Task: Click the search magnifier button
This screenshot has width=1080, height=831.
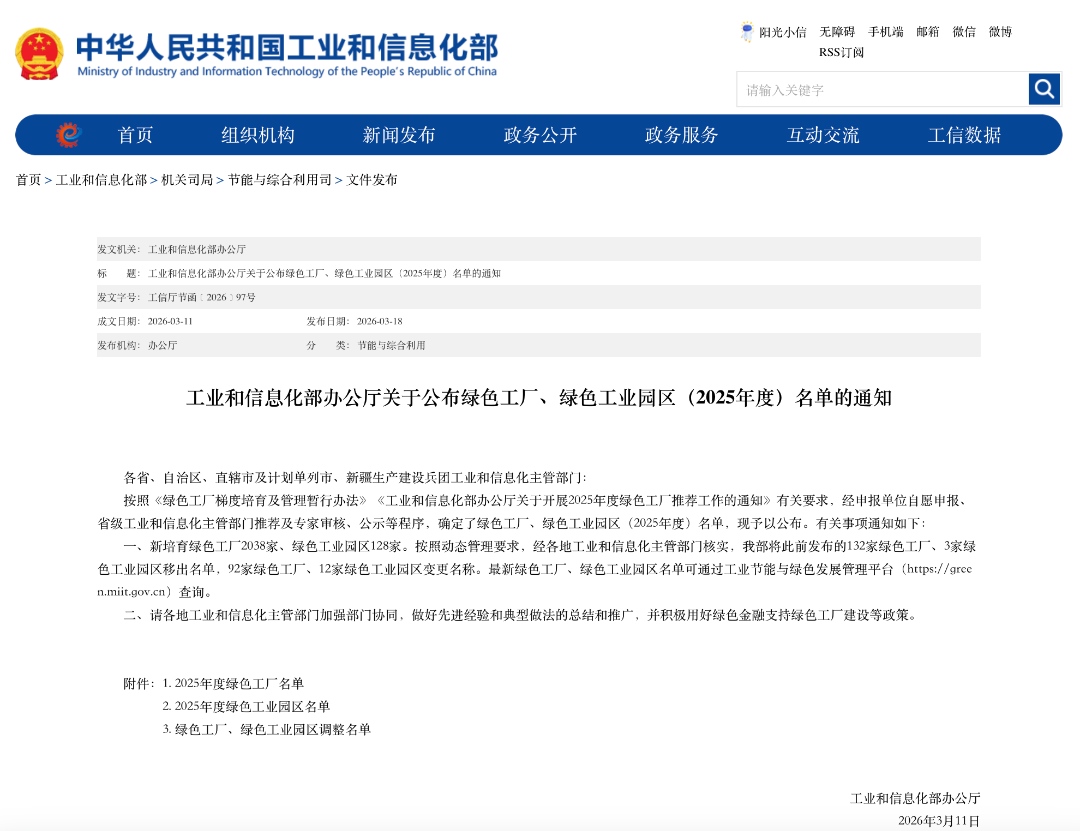Action: click(1044, 89)
